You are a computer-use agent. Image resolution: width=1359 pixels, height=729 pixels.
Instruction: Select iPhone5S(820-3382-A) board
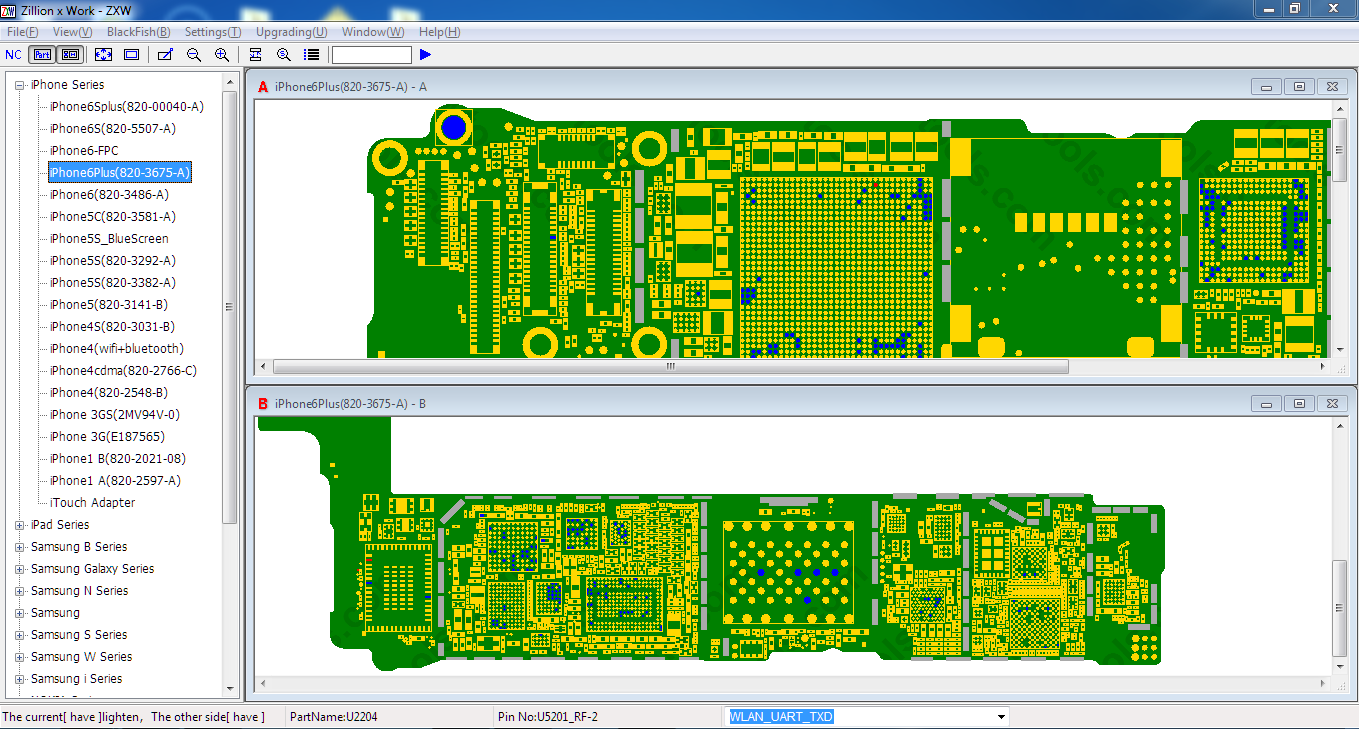click(113, 283)
